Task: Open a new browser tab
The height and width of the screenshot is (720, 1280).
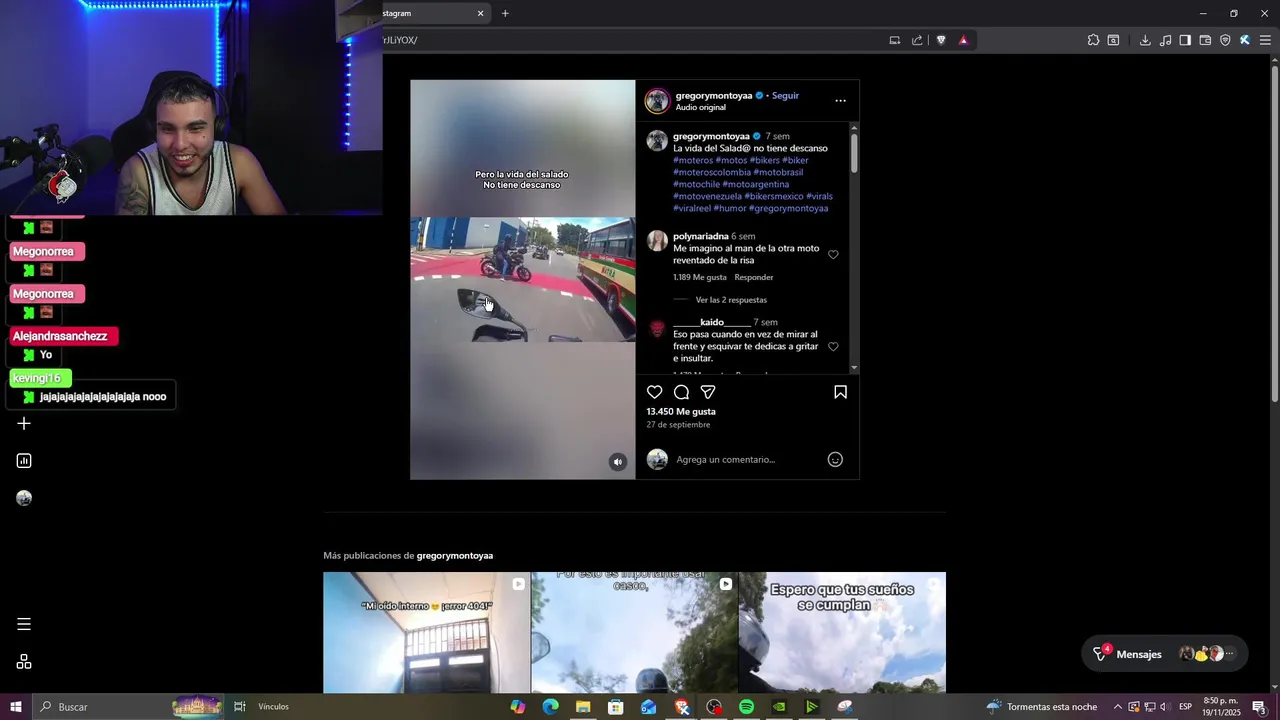Action: [x=505, y=13]
